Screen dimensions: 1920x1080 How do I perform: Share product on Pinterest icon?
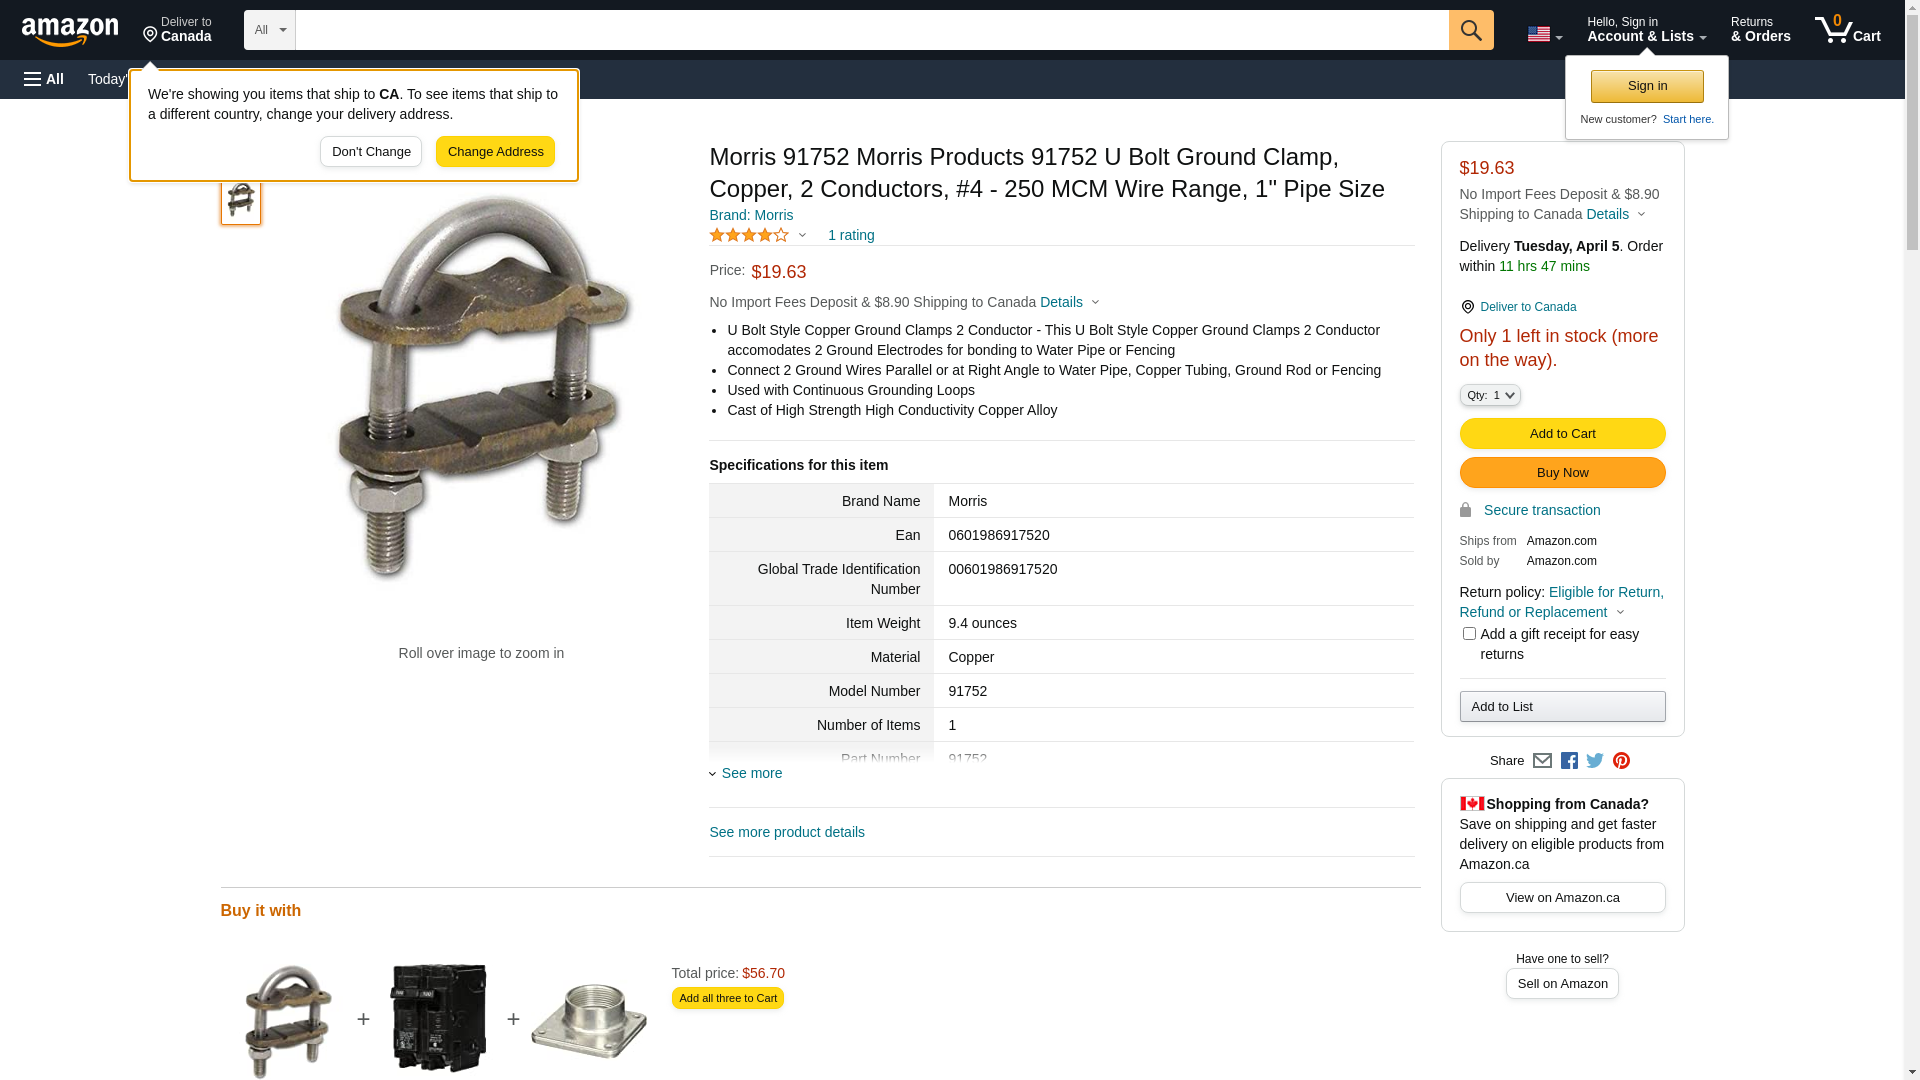(1621, 761)
